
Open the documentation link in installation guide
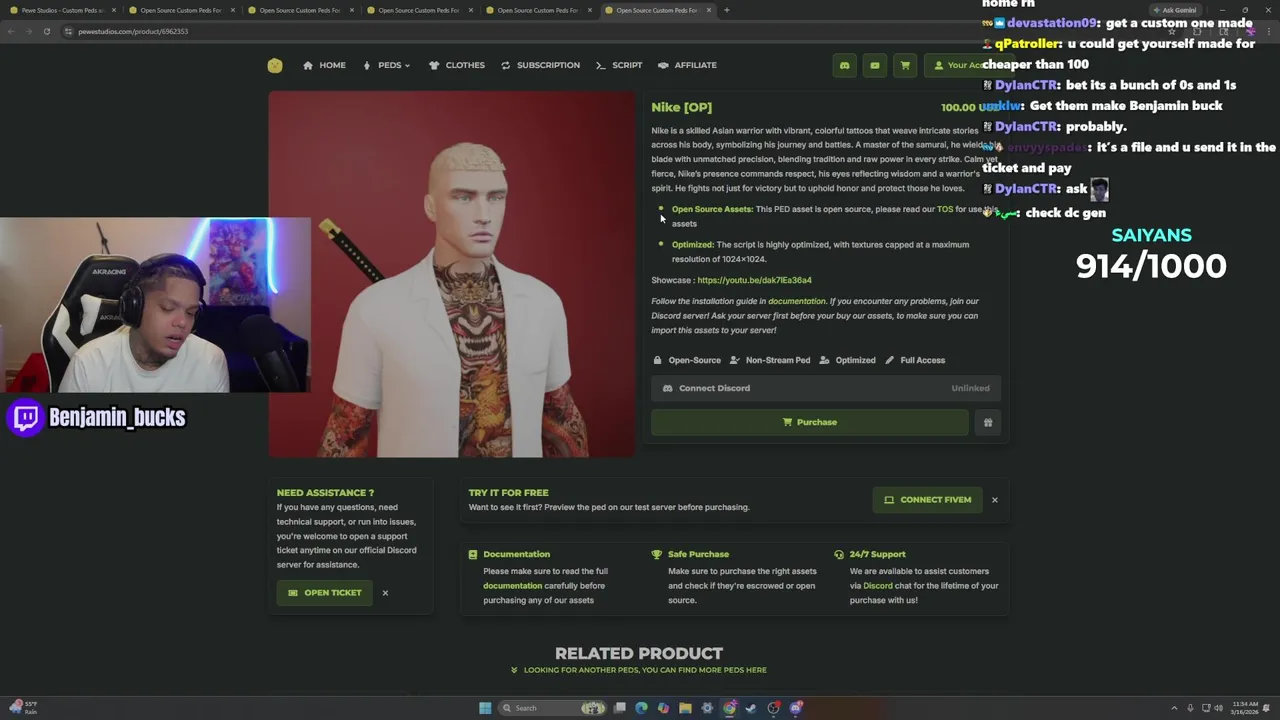[x=797, y=301]
